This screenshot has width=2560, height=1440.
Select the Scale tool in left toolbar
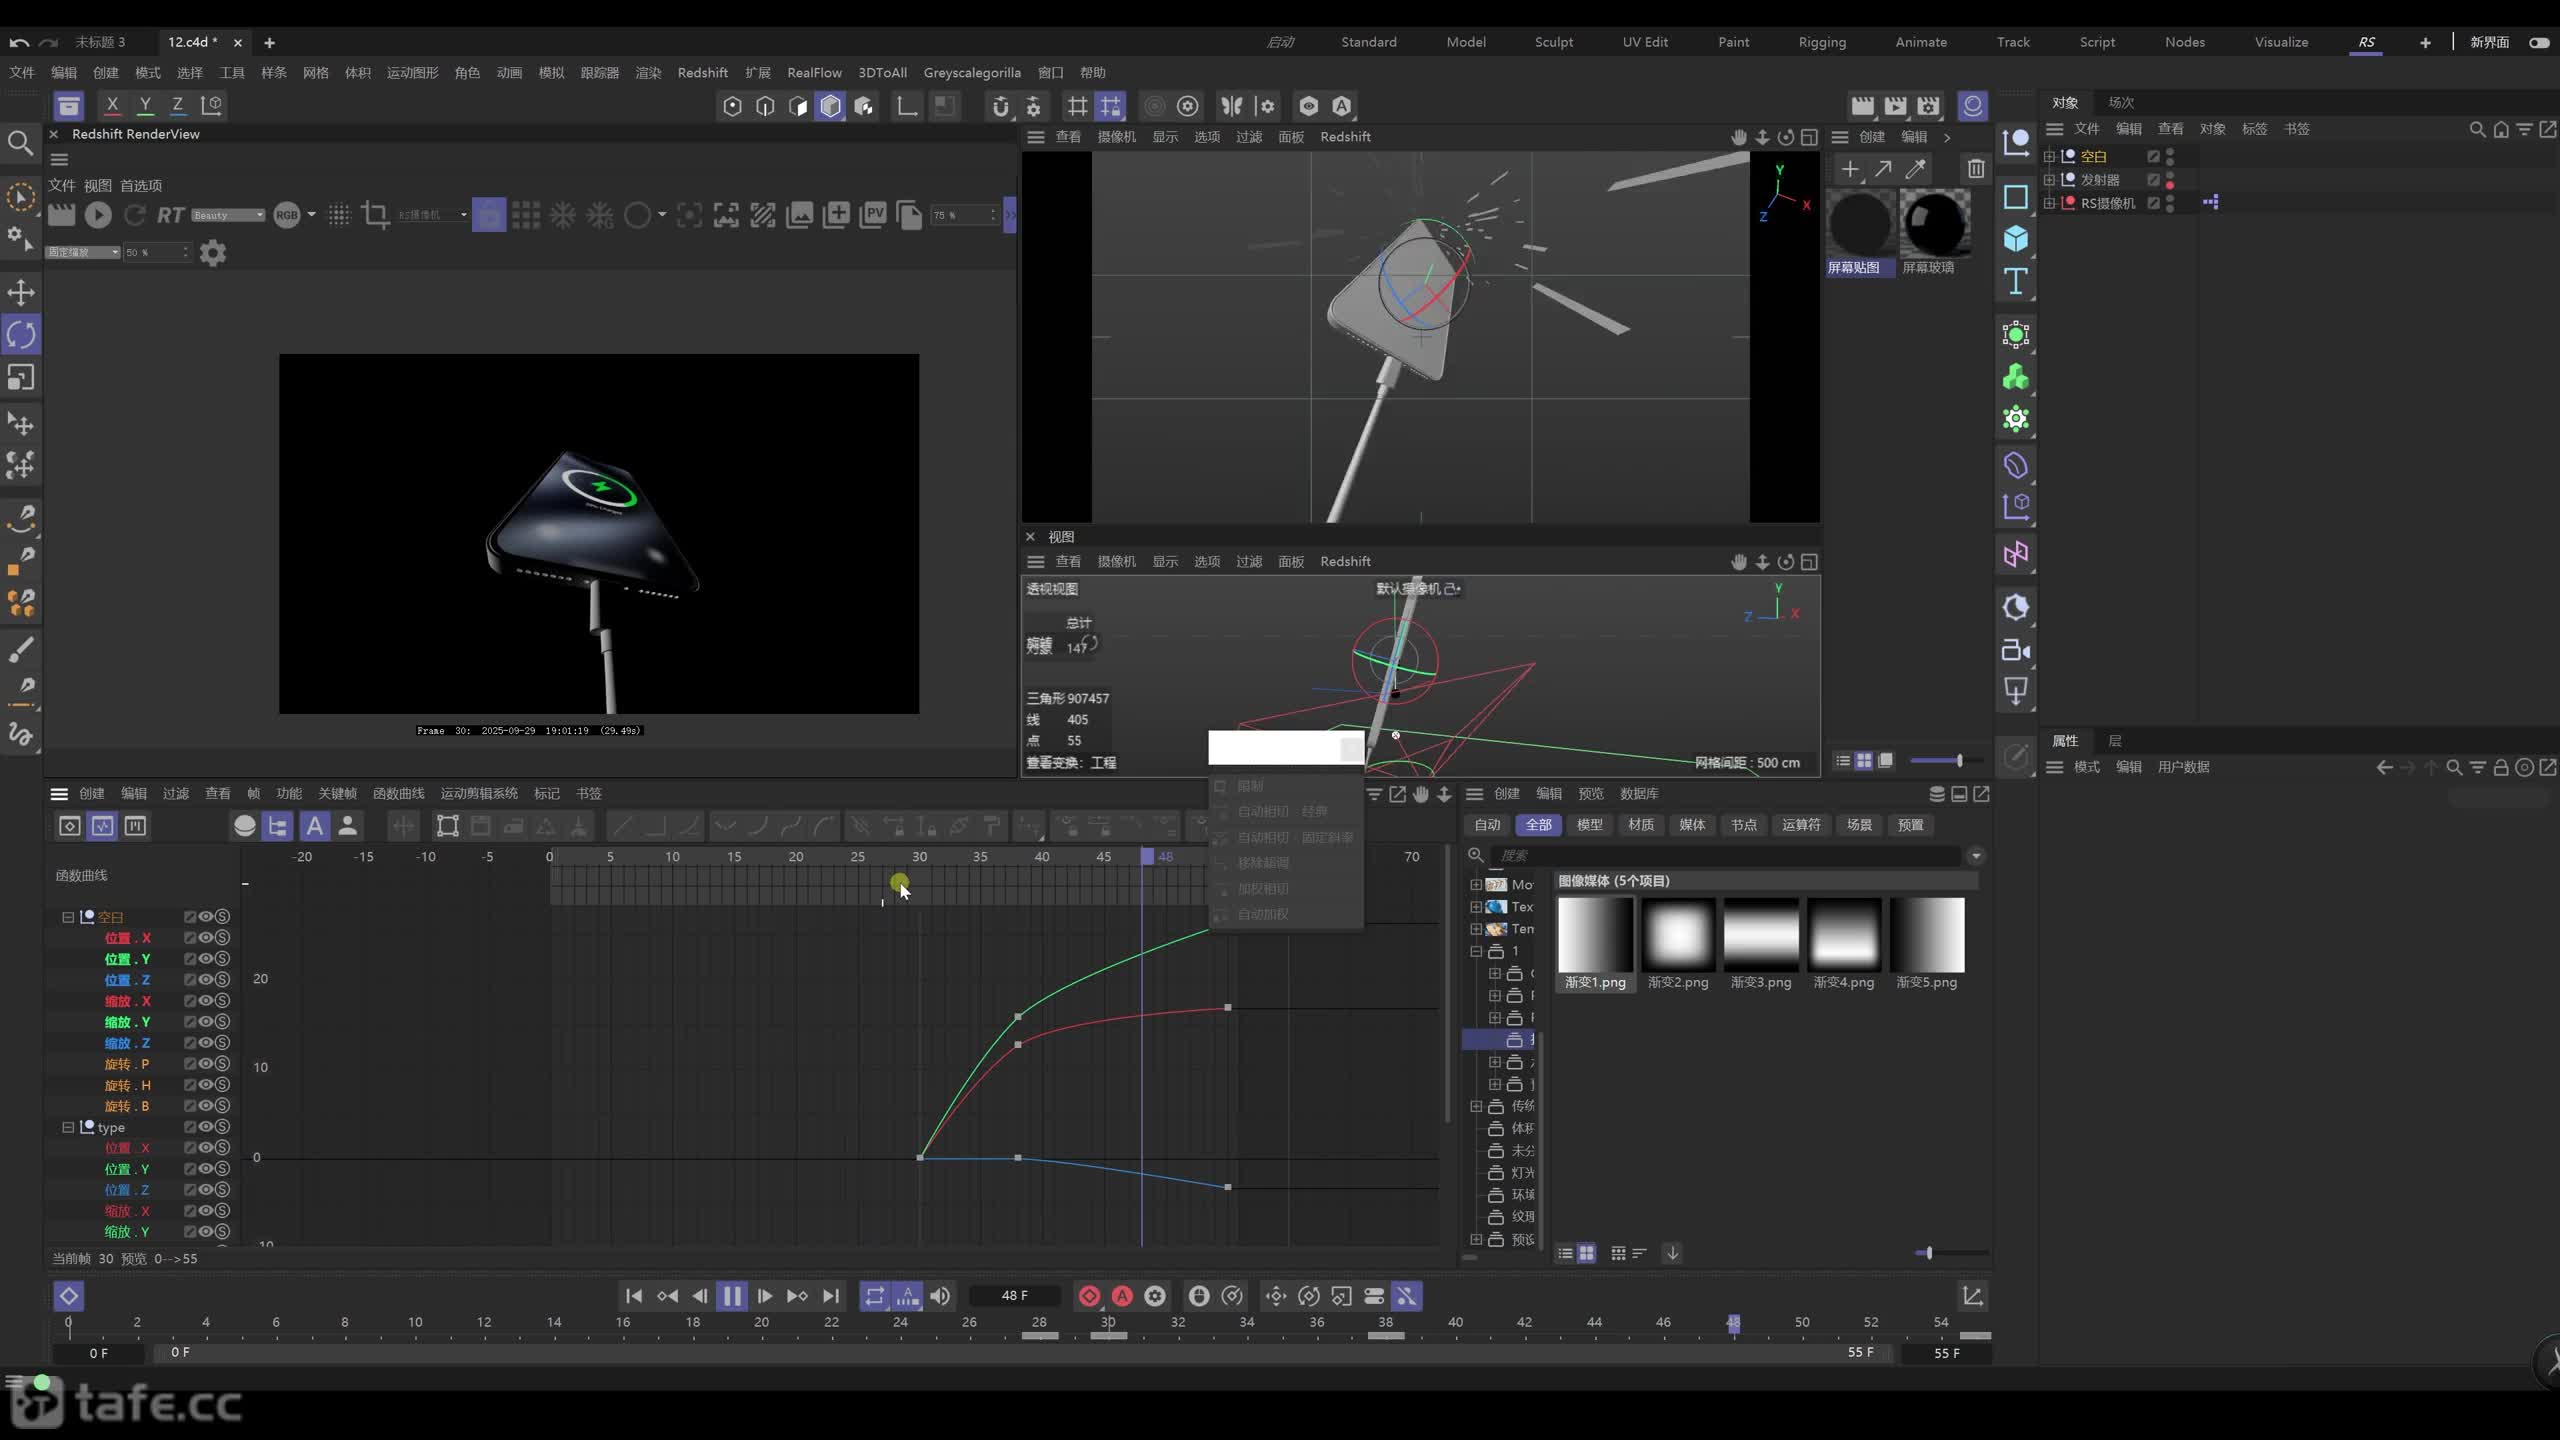tap(21, 377)
